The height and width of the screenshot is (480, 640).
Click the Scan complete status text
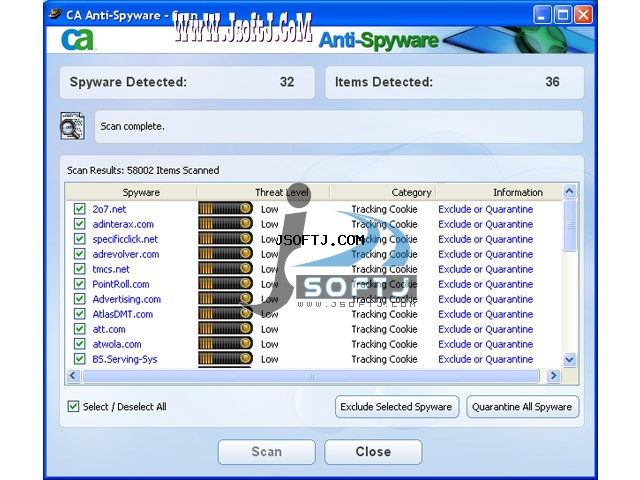(x=133, y=126)
